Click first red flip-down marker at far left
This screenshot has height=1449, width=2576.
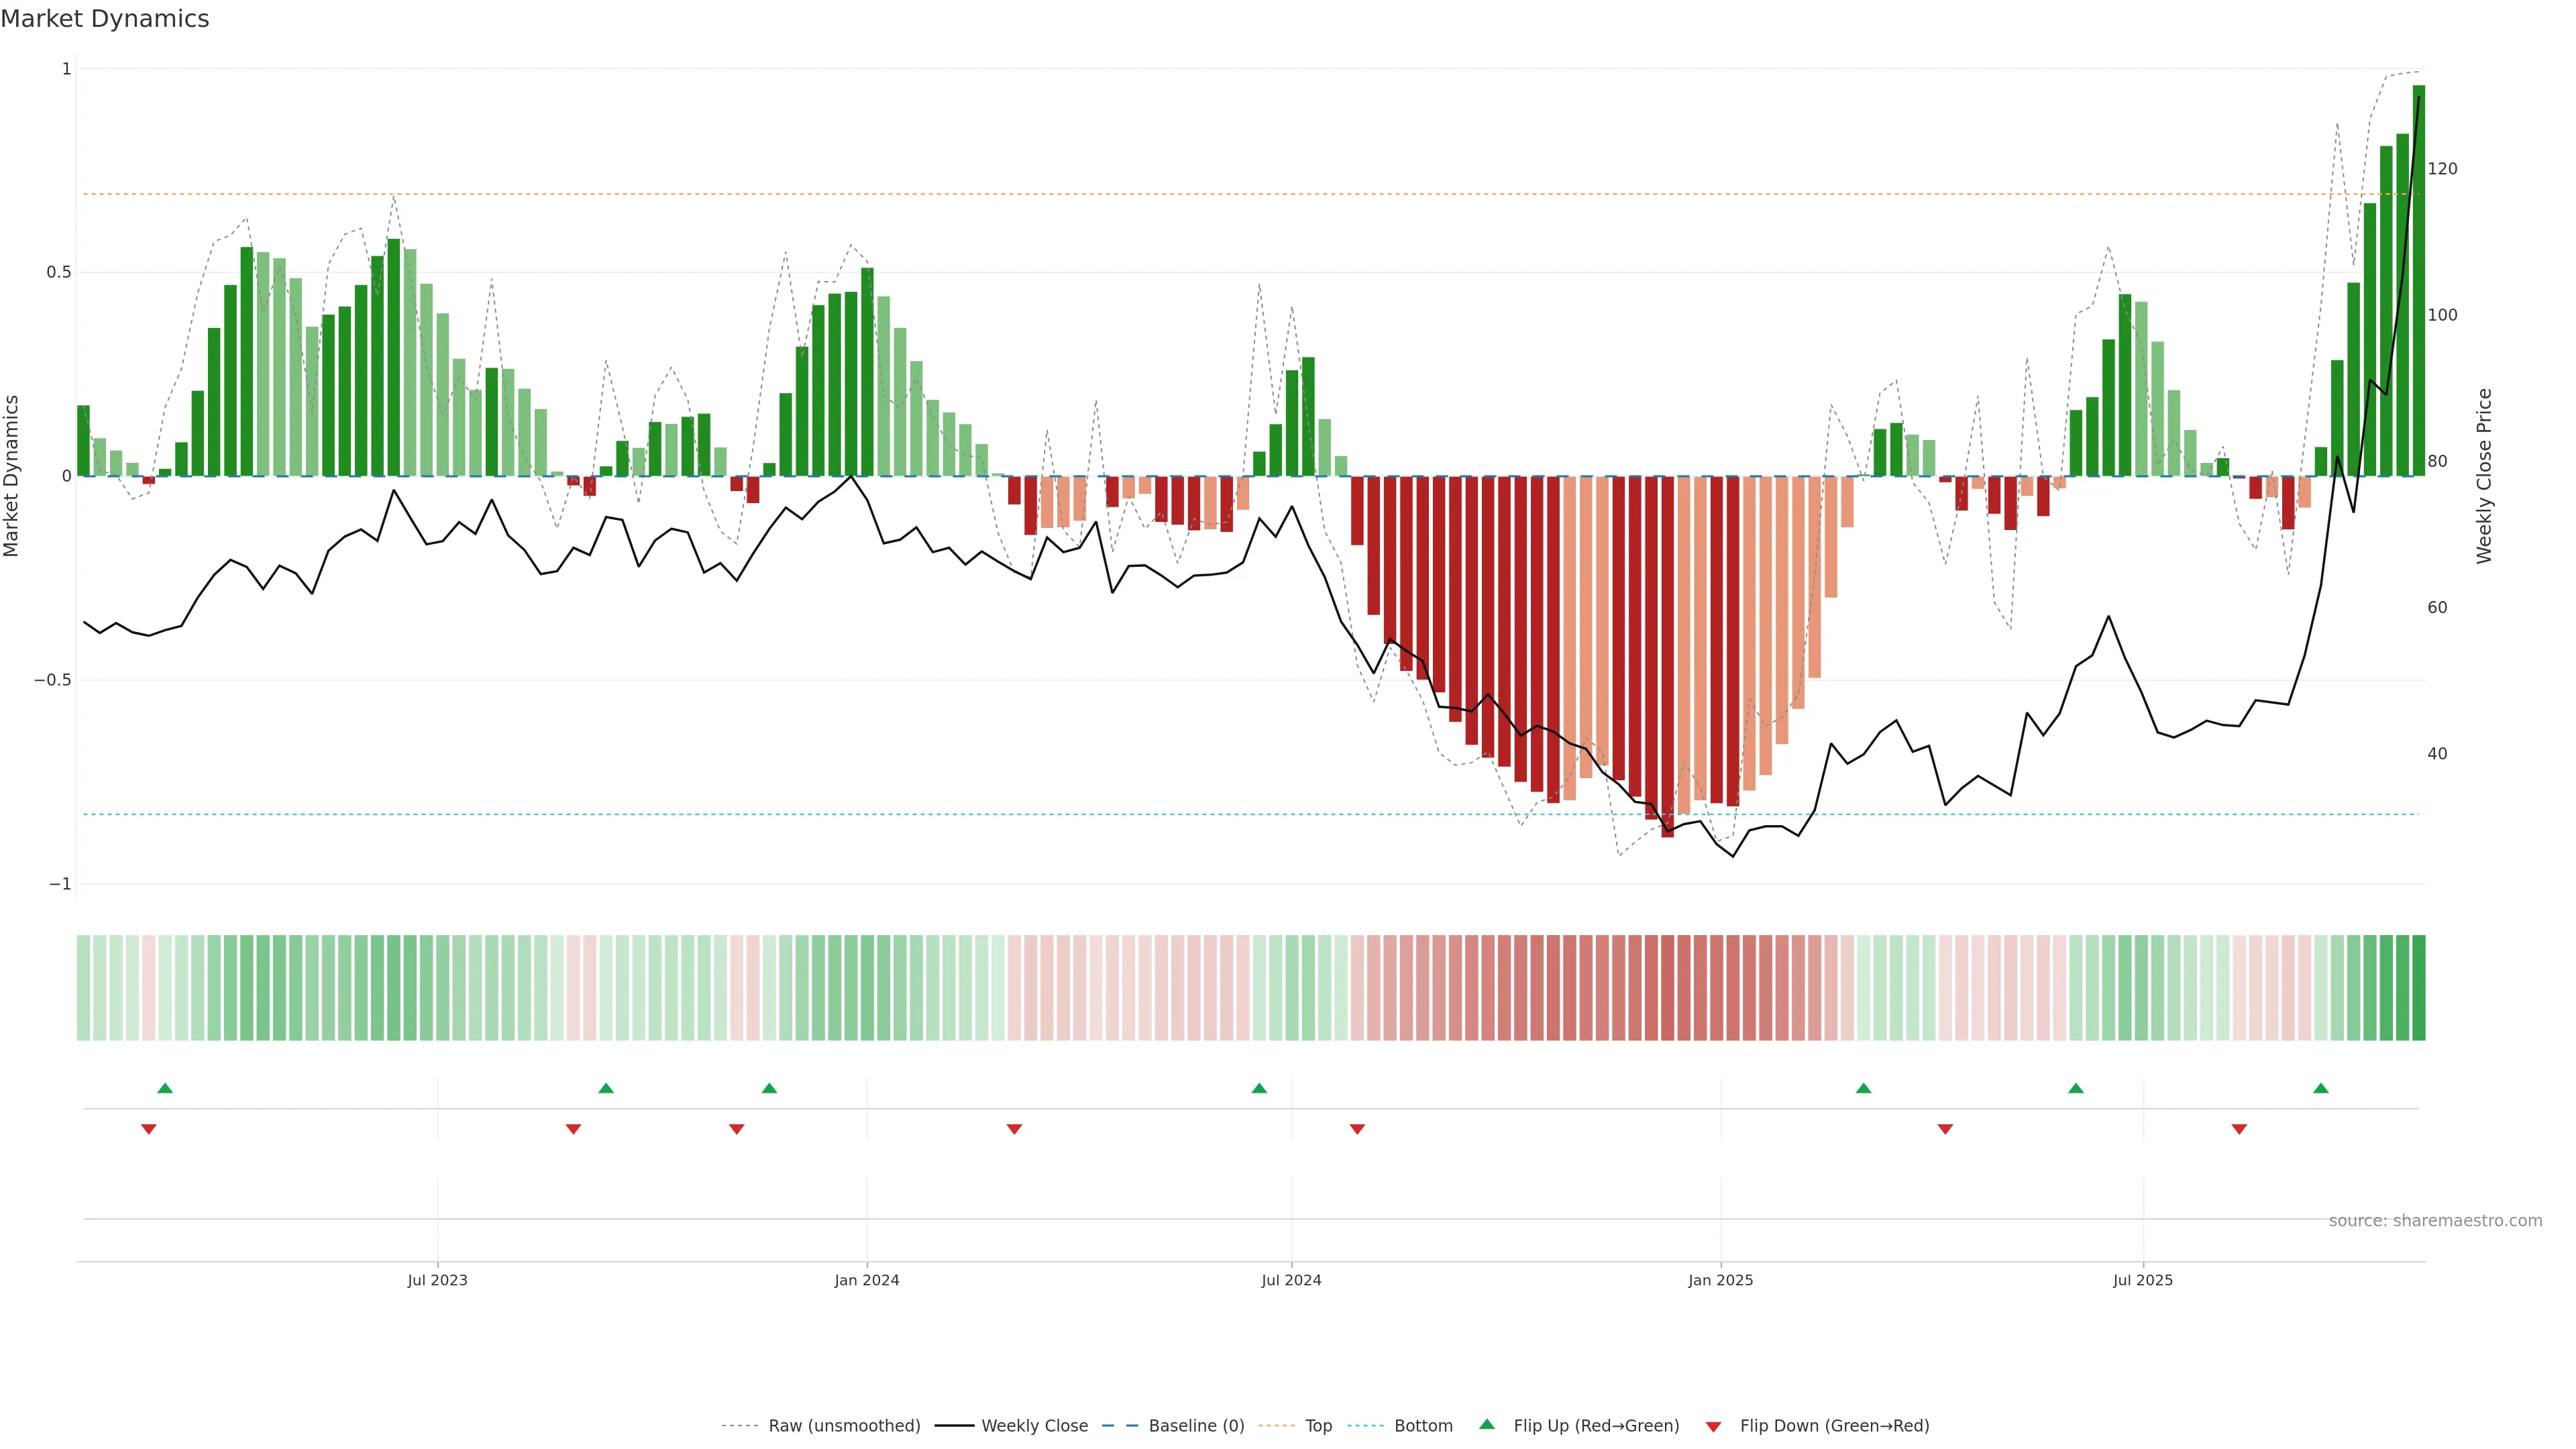149,1129
